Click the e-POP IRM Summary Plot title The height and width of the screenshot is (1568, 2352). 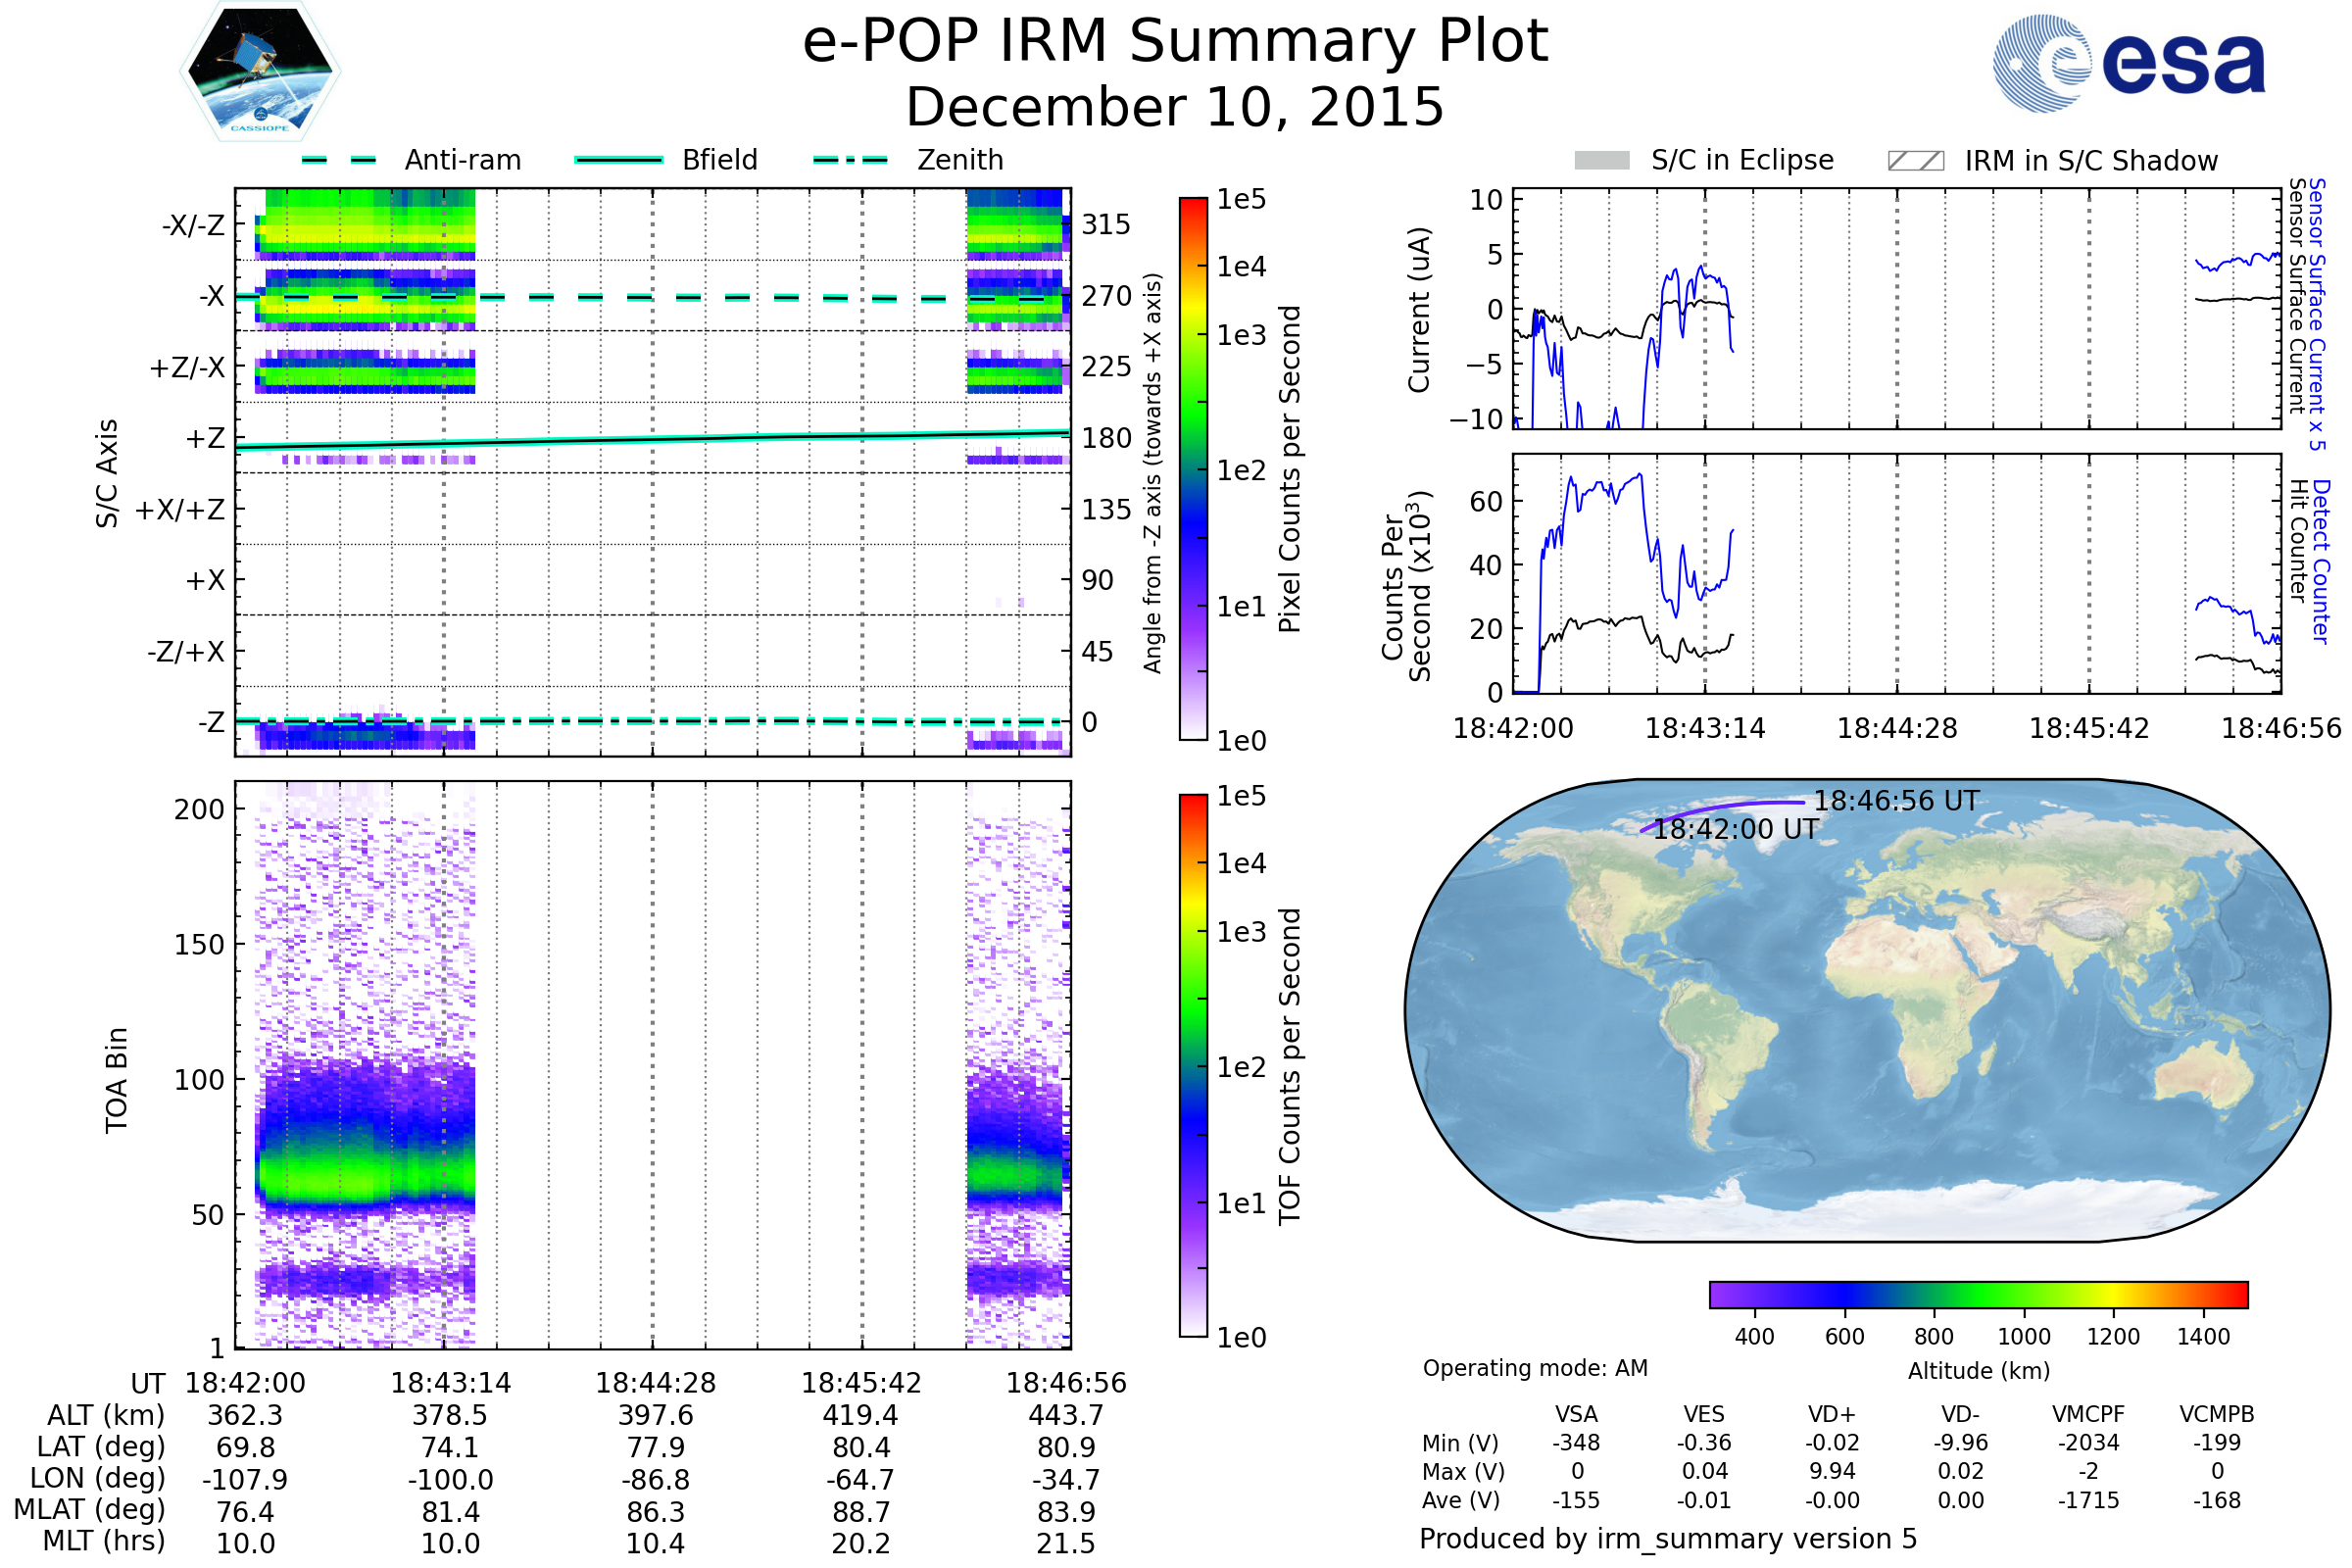(1175, 42)
